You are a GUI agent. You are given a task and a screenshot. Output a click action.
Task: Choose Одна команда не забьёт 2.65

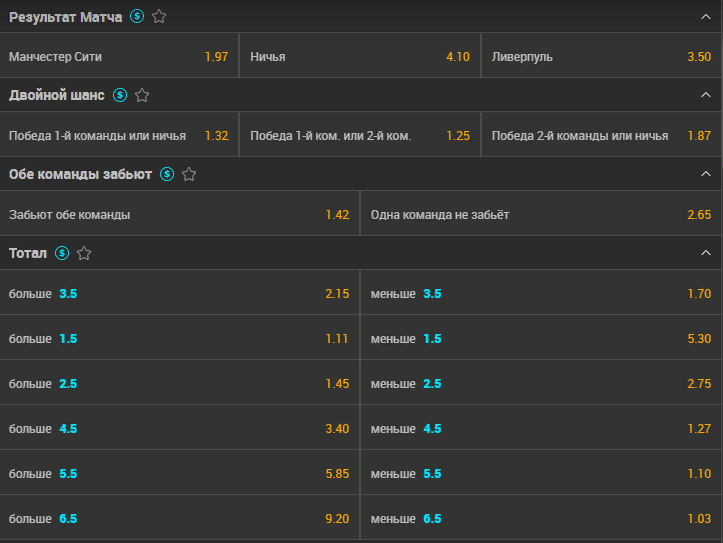(x=541, y=213)
